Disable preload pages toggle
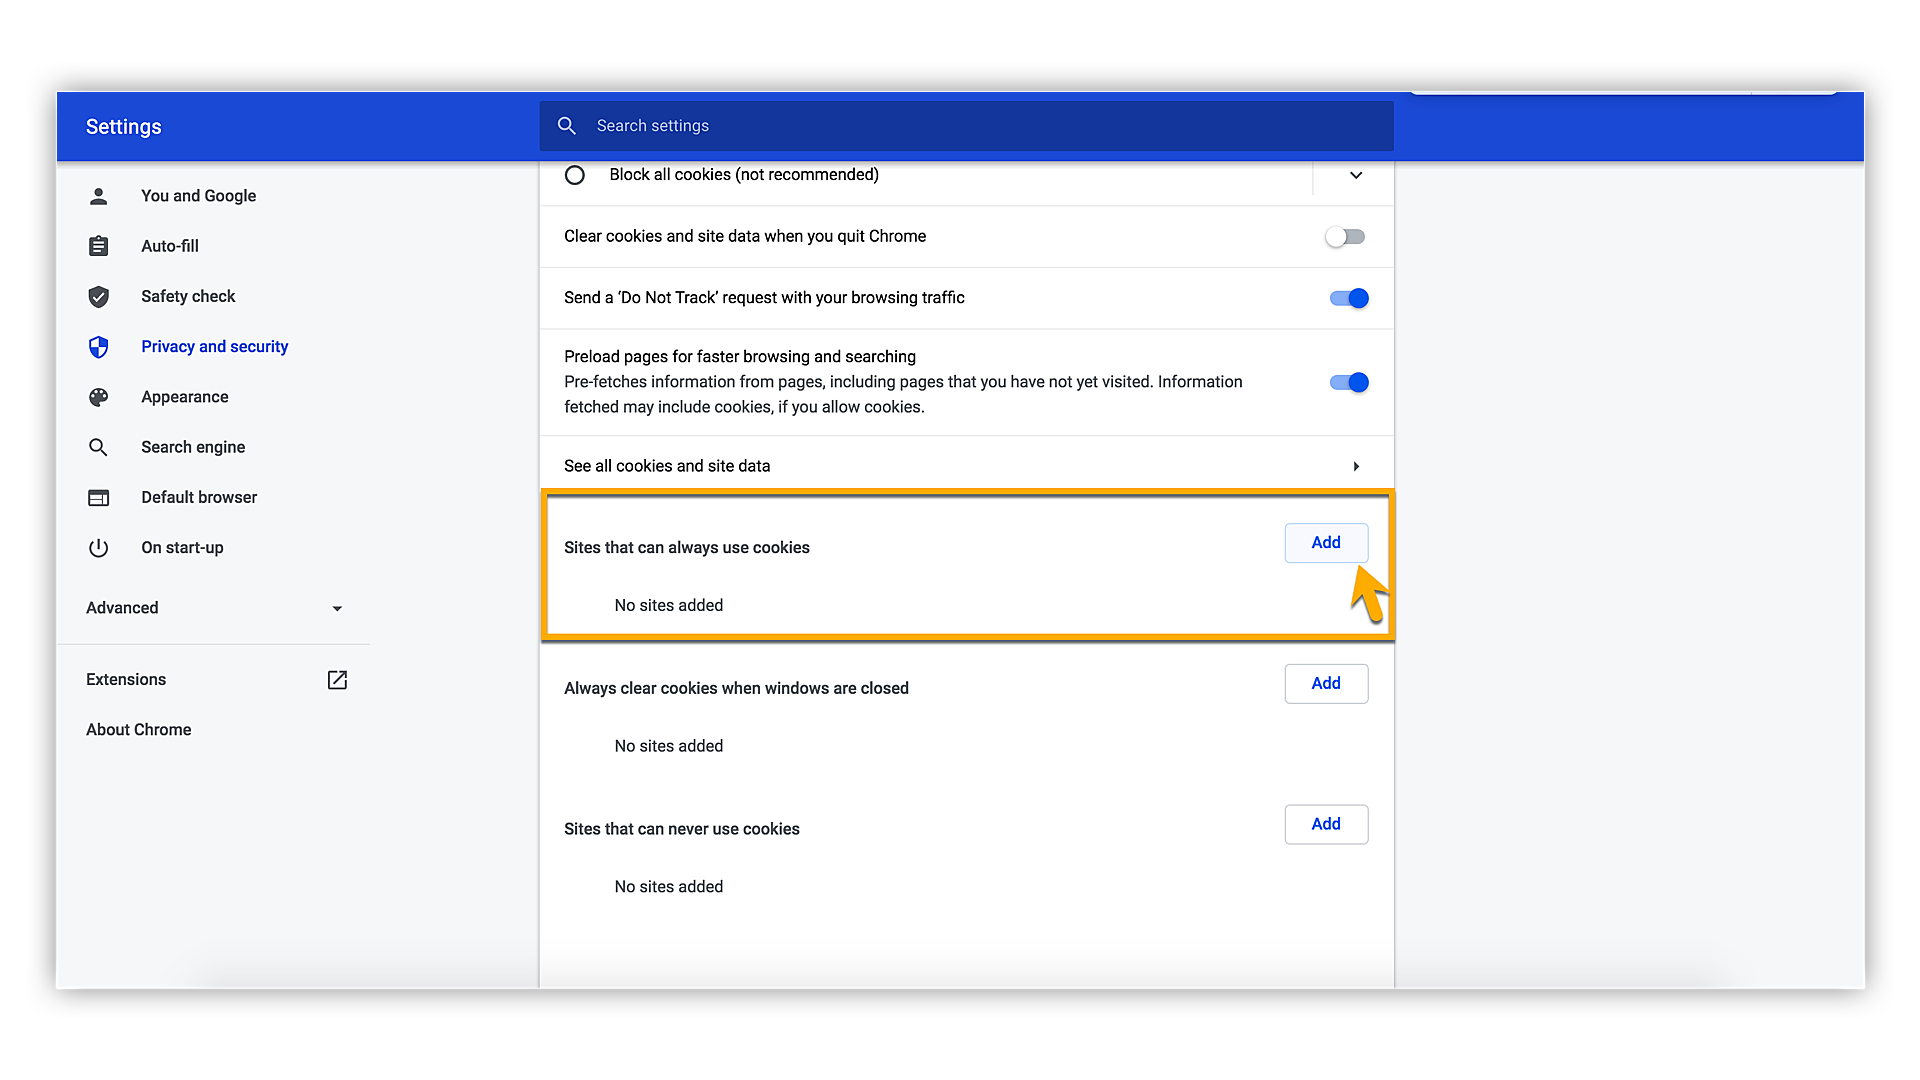 1348,382
